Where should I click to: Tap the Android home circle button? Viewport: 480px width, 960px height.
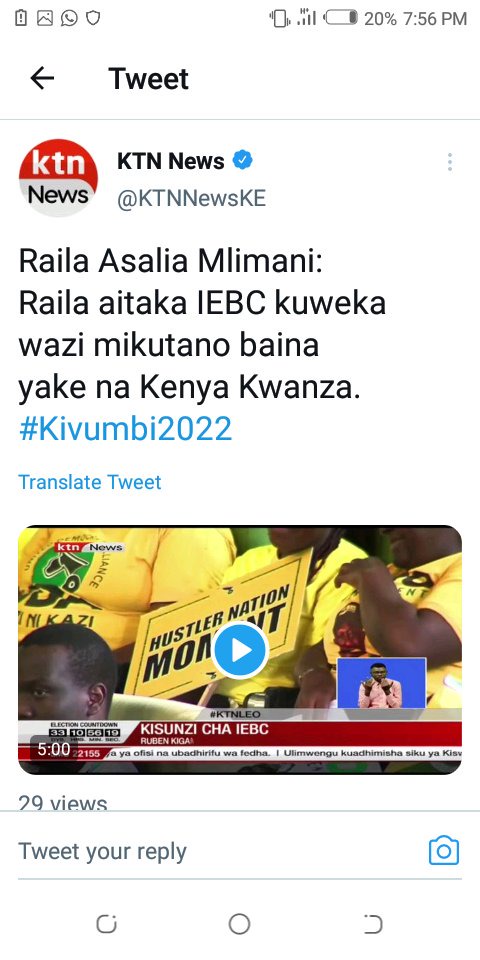click(x=239, y=924)
